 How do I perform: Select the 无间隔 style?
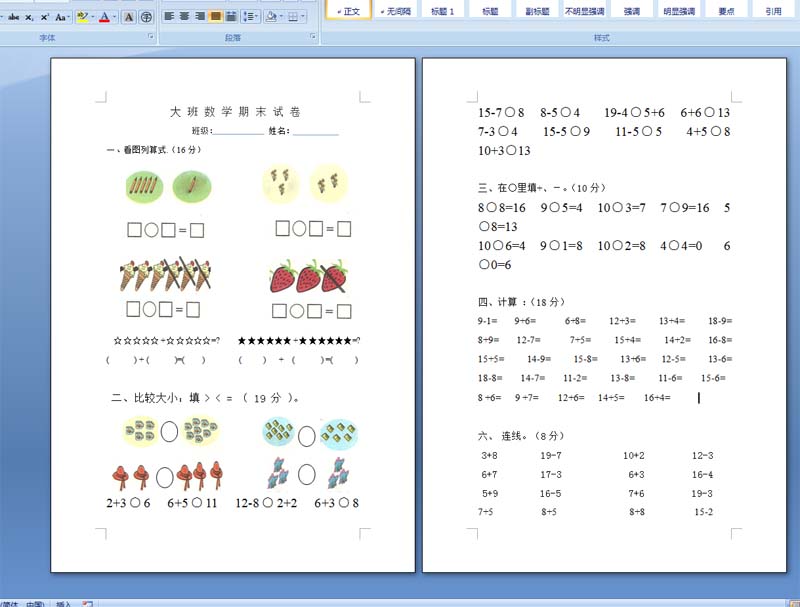(x=396, y=10)
